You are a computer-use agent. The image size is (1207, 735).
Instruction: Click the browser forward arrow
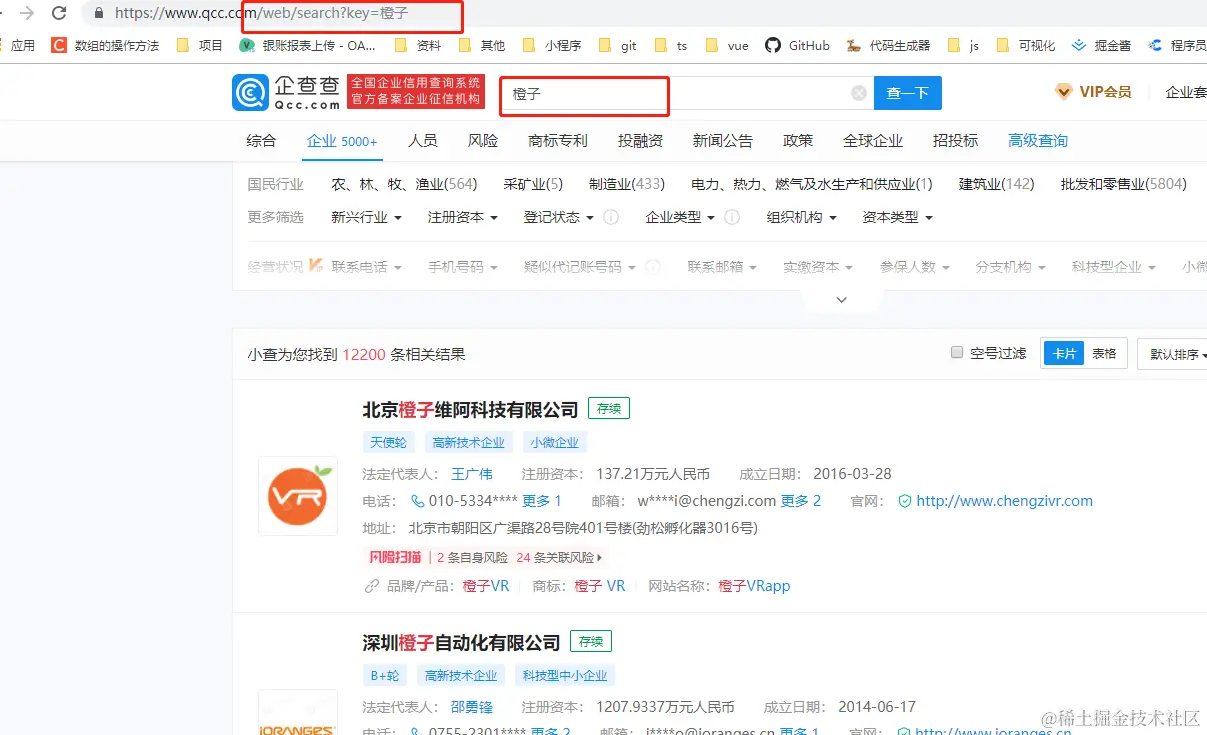(27, 13)
